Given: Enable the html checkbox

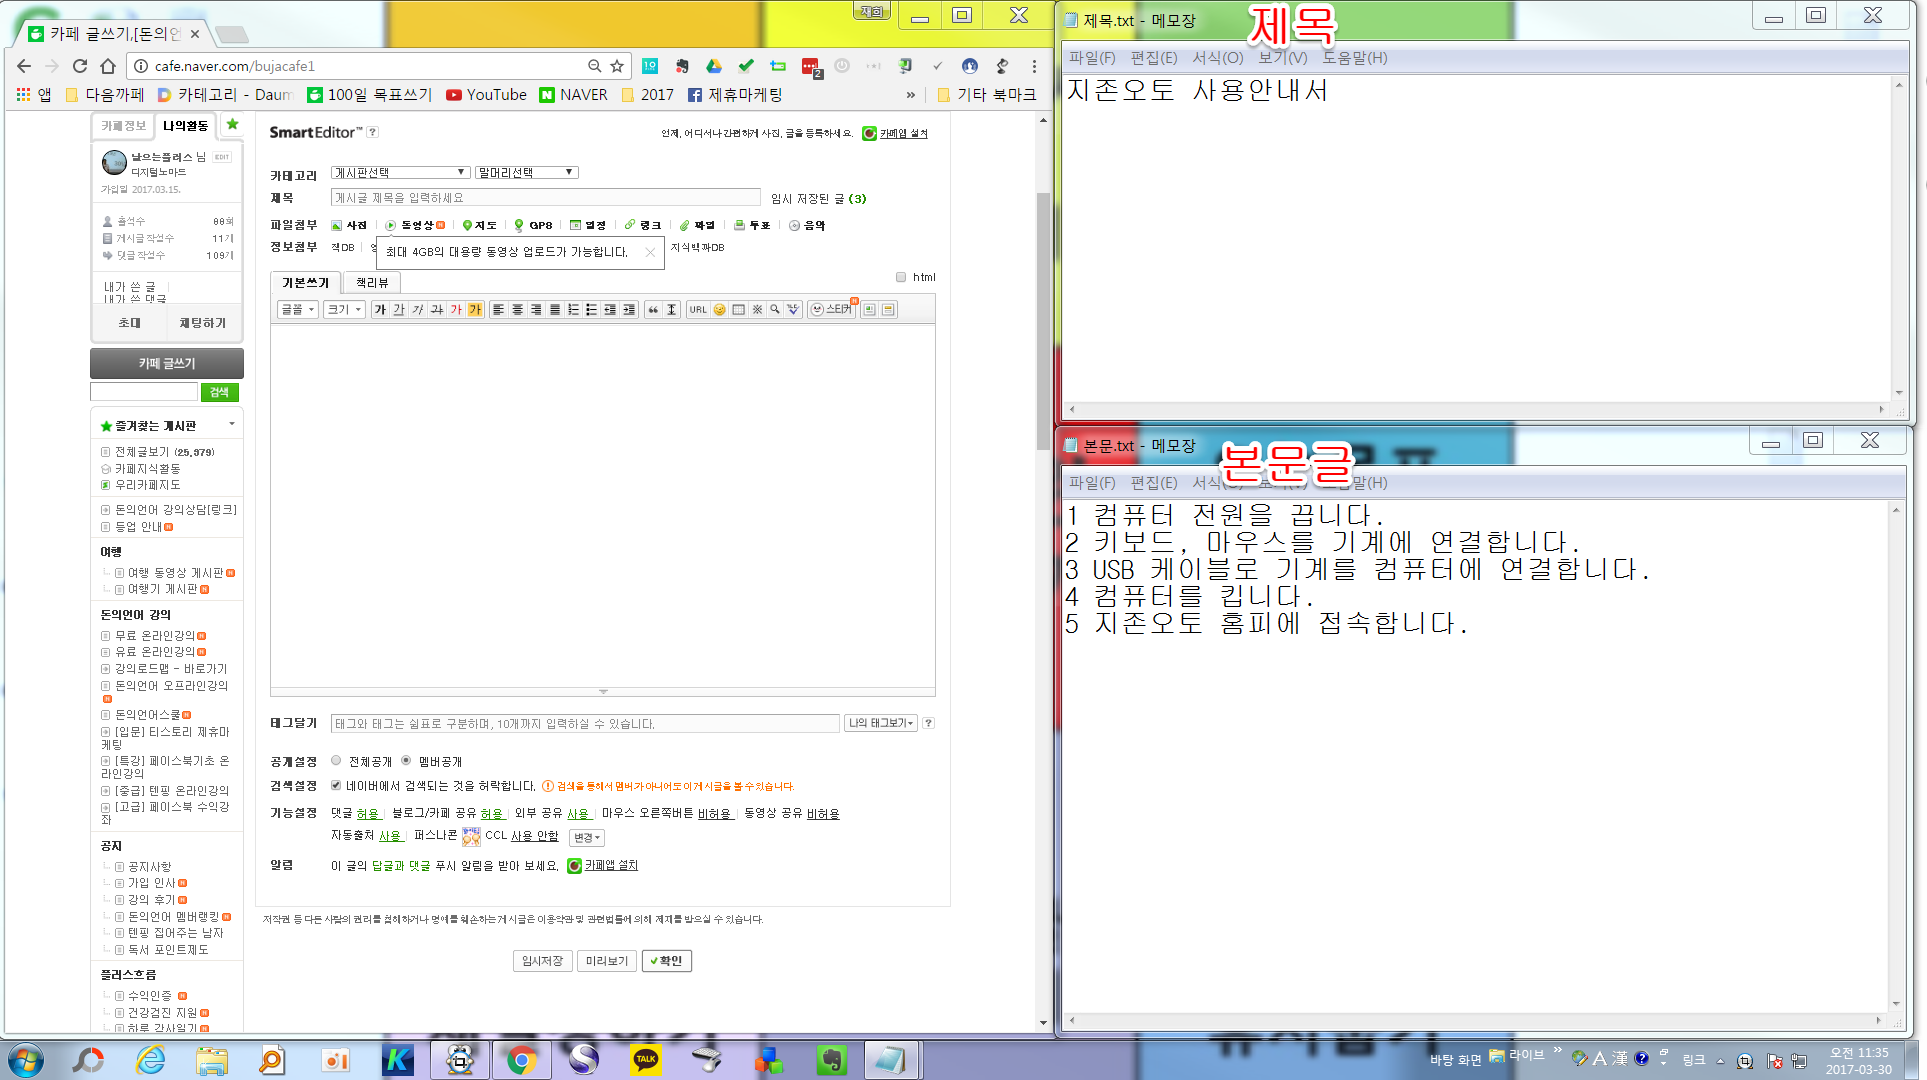Looking at the screenshot, I should pos(901,277).
